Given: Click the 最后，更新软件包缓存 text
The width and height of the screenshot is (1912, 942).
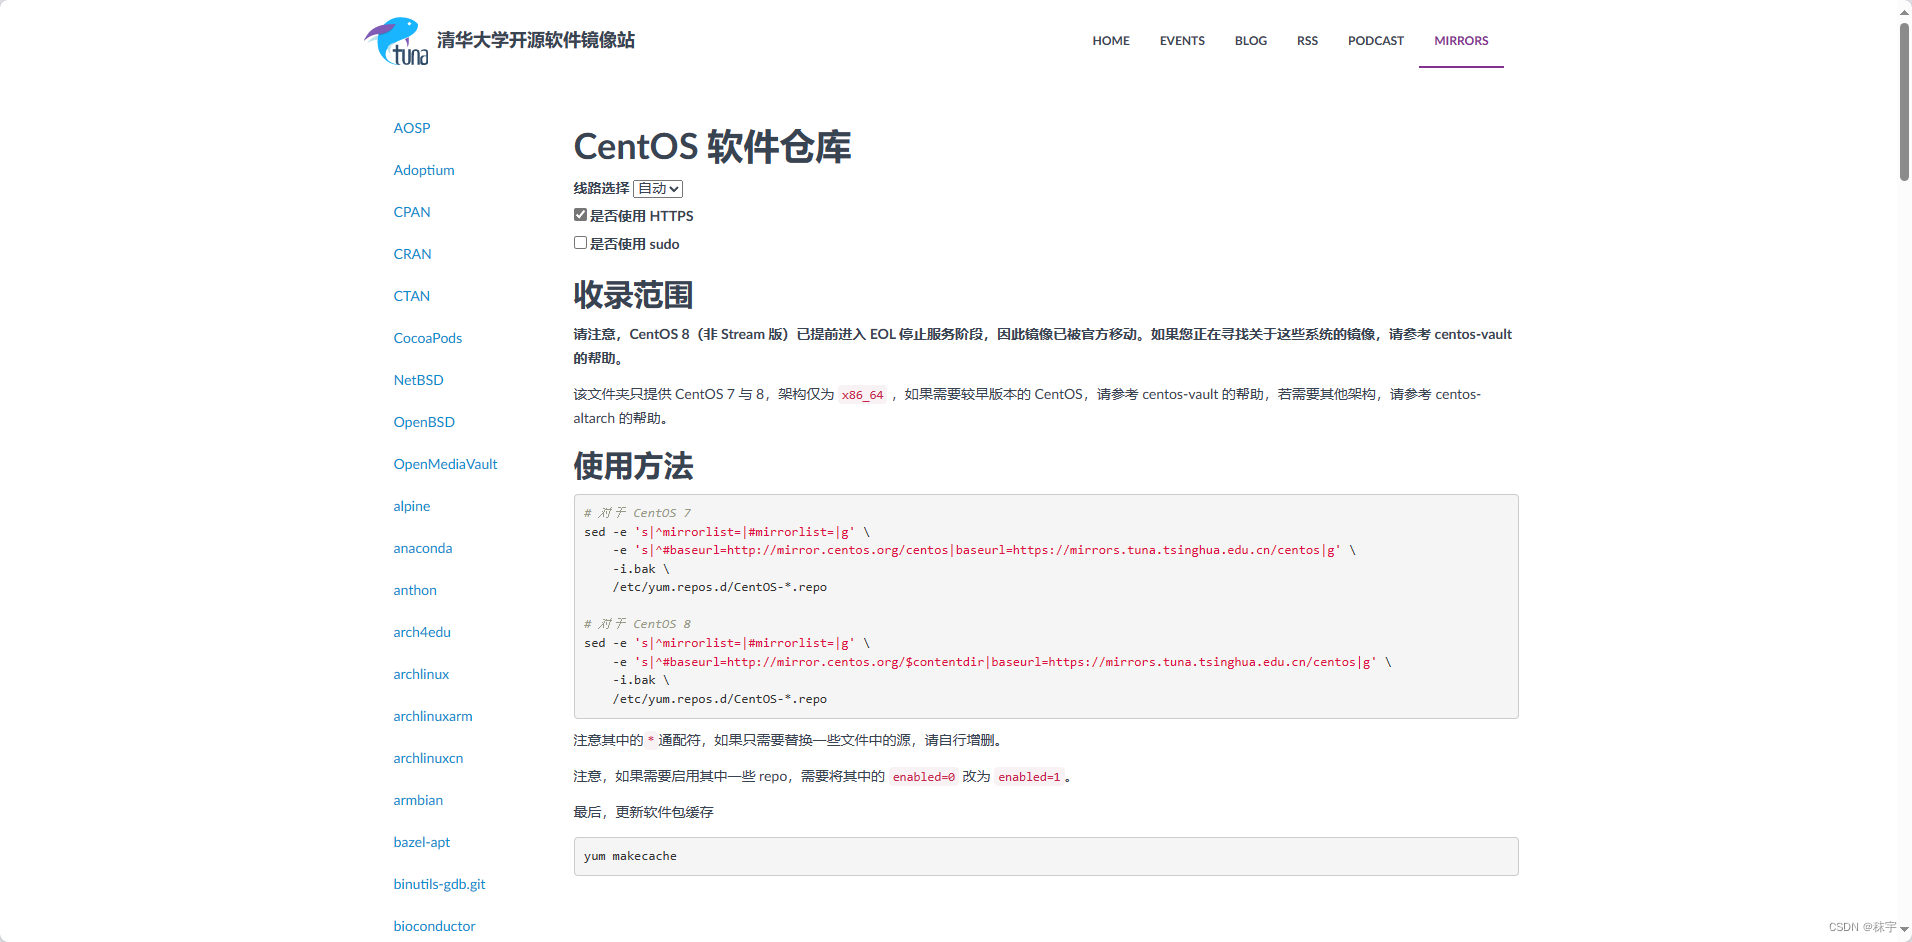Looking at the screenshot, I should click(x=643, y=812).
